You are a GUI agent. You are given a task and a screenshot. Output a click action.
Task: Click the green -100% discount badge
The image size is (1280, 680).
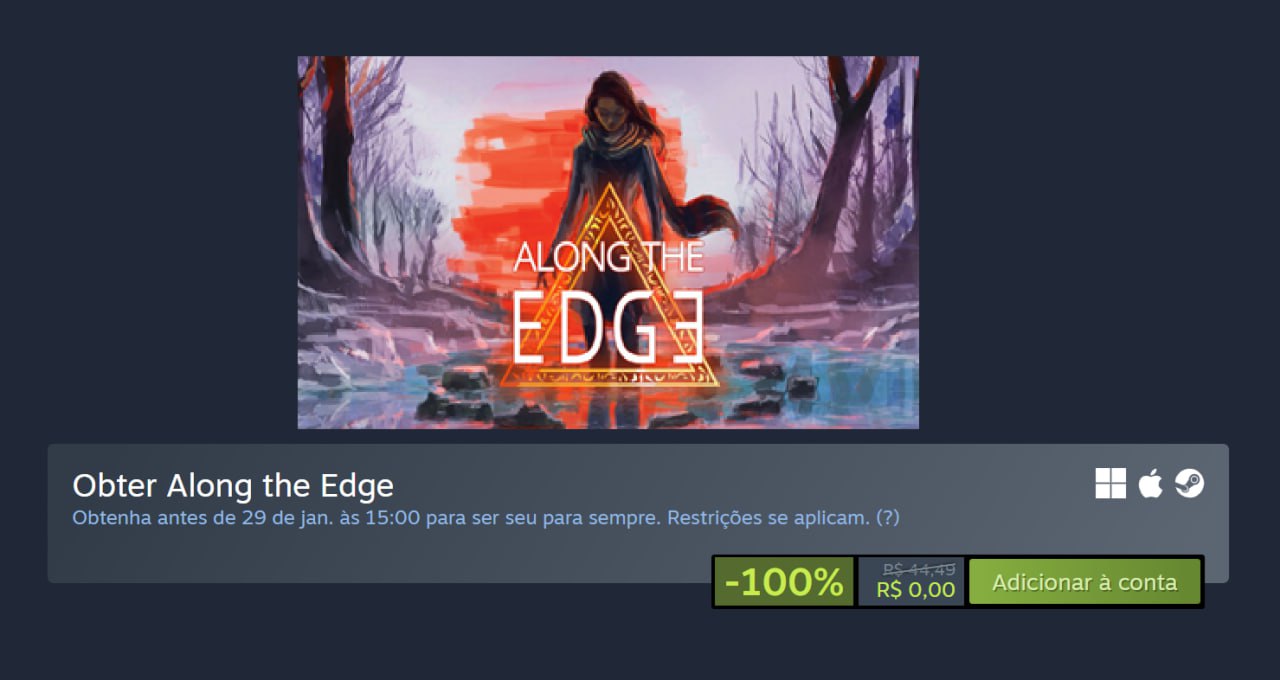point(784,582)
